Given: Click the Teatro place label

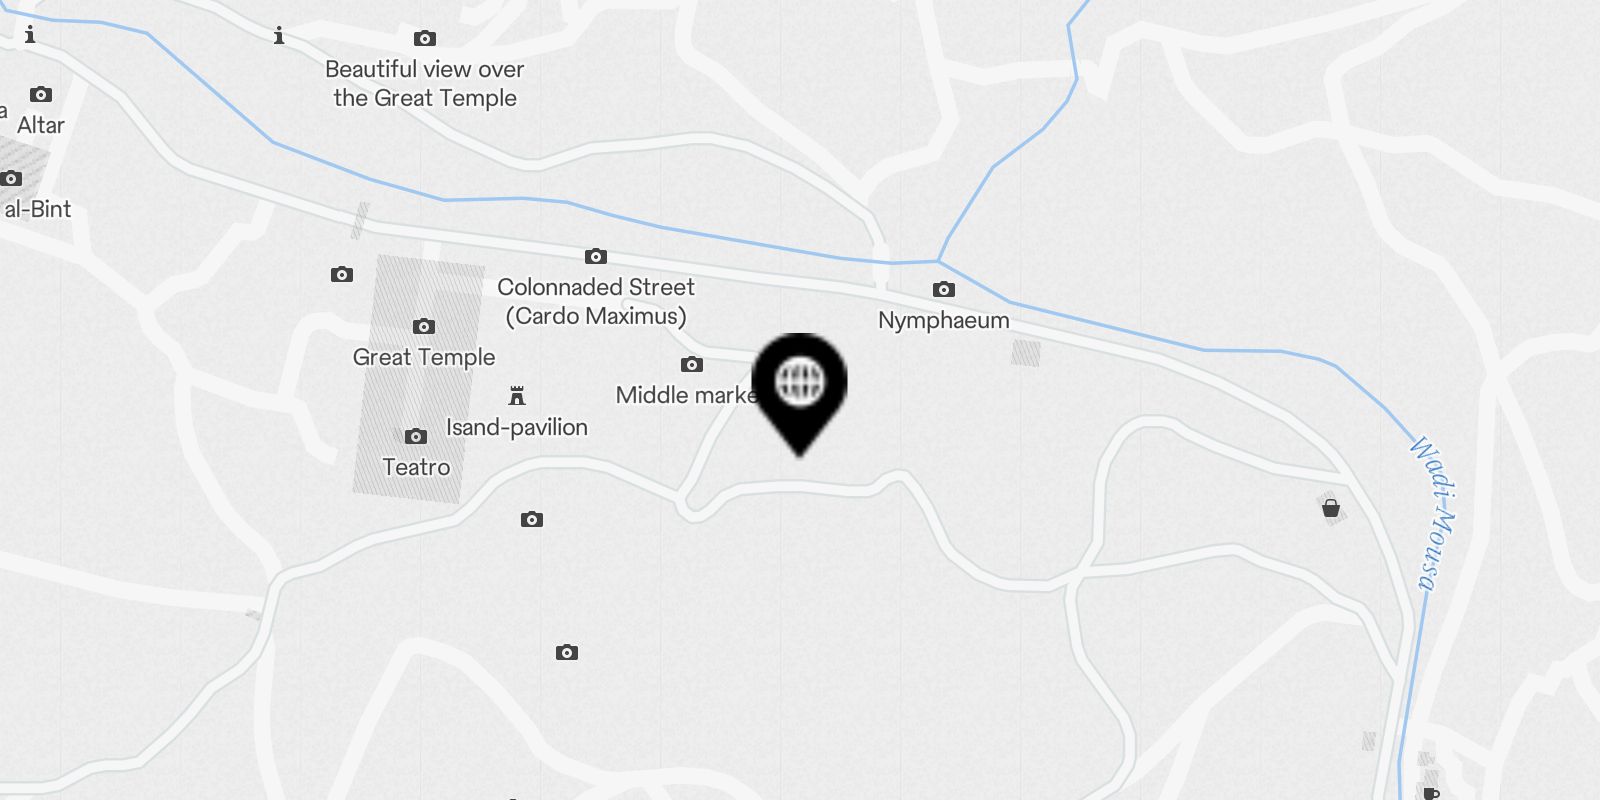Looking at the screenshot, I should click(416, 467).
